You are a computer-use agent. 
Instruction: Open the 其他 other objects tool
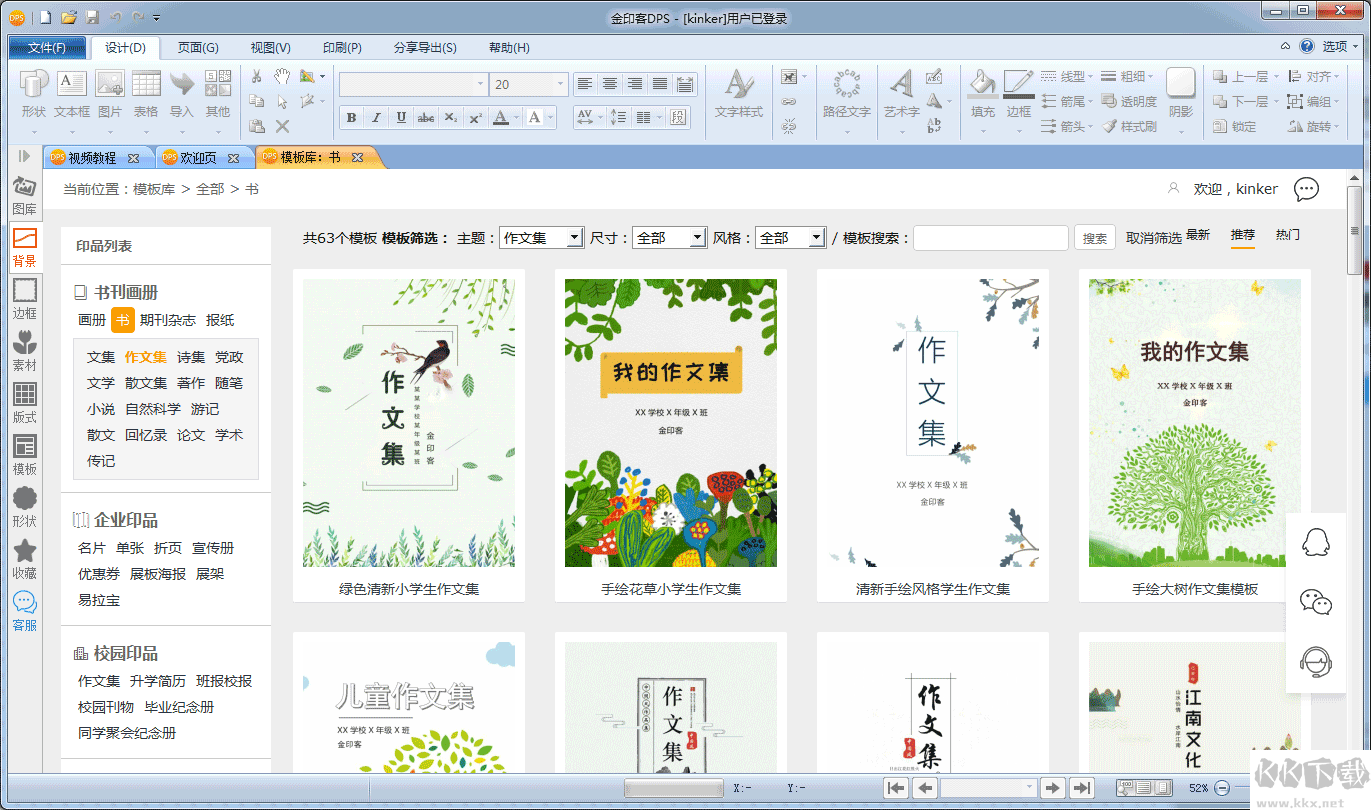pos(218,94)
